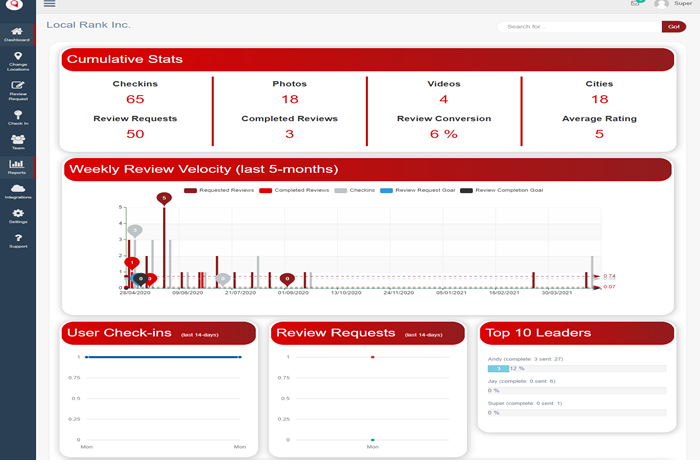
Task: Open the Super user profile menu
Action: coord(675,4)
